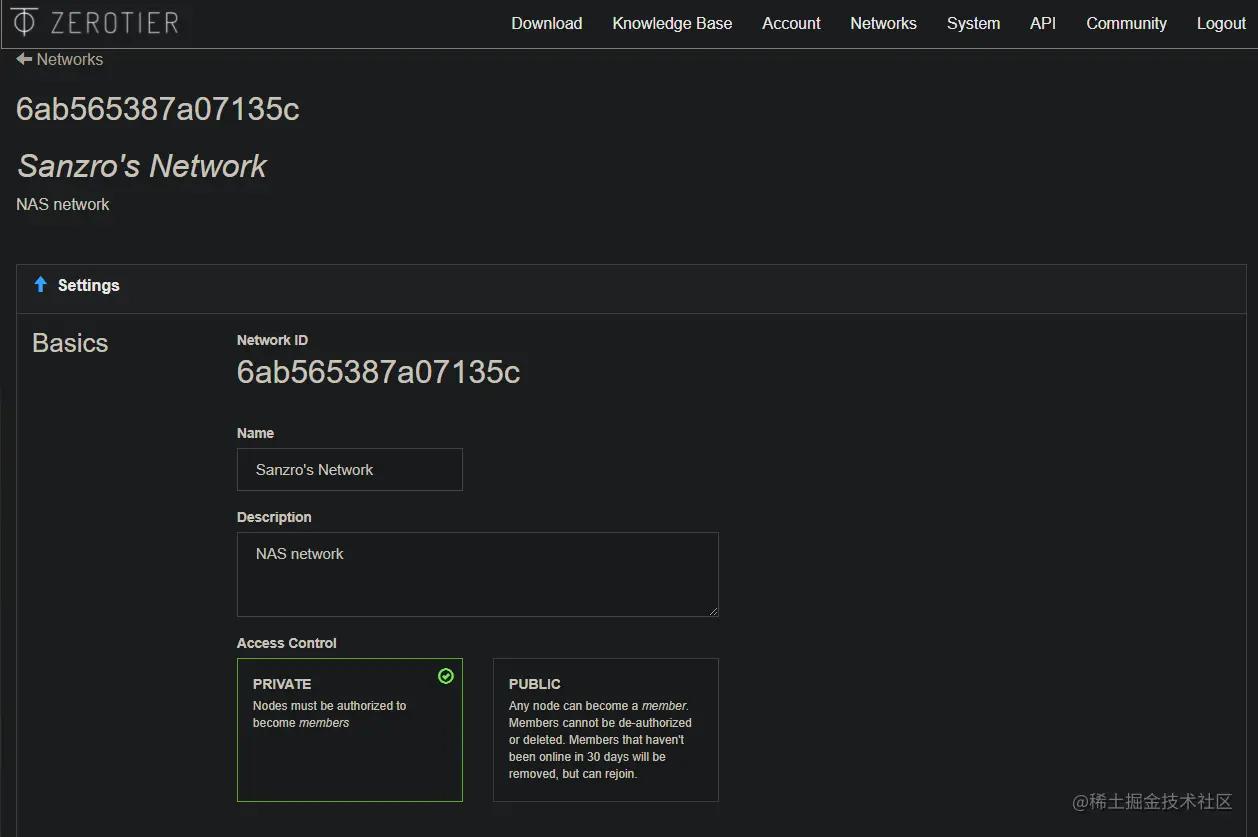
Task: Open Networks in the top navigation
Action: point(883,23)
